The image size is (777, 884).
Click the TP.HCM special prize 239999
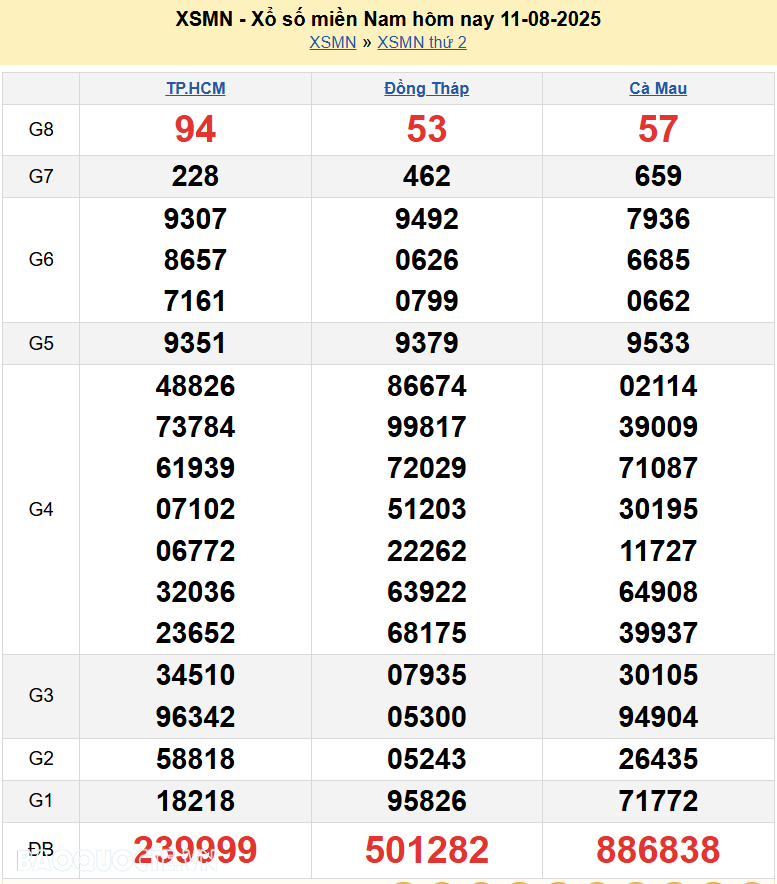[195, 850]
